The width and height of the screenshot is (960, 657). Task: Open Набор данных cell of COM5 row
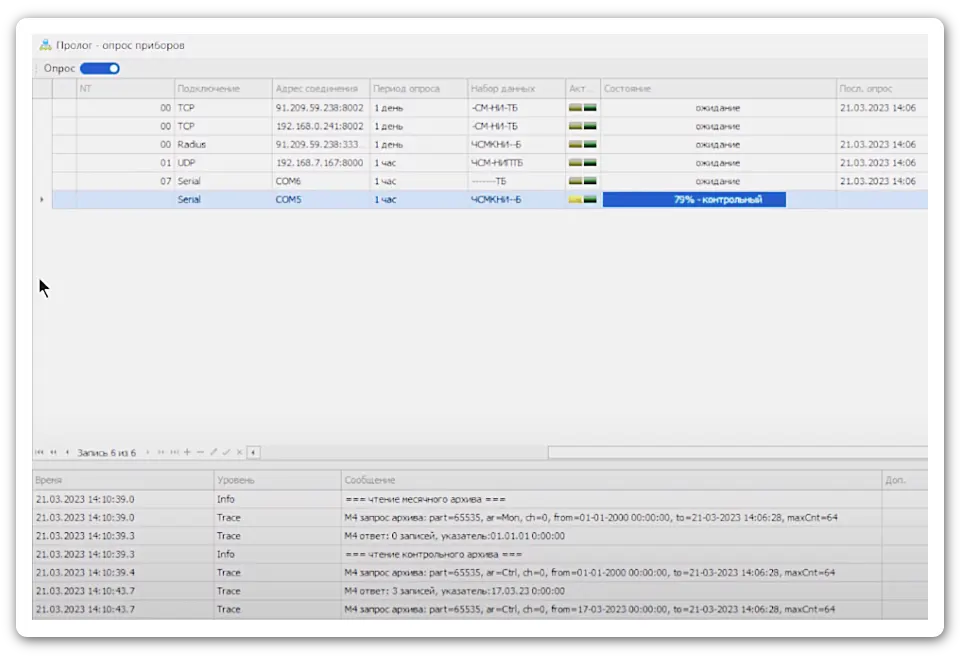click(515, 200)
